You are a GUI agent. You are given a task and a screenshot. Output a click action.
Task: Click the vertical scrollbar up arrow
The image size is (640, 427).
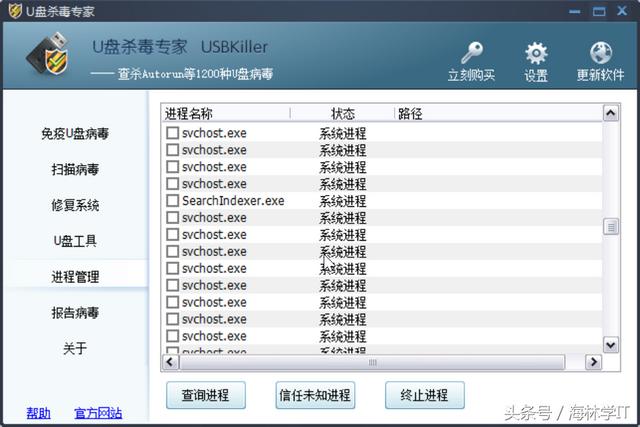611,113
